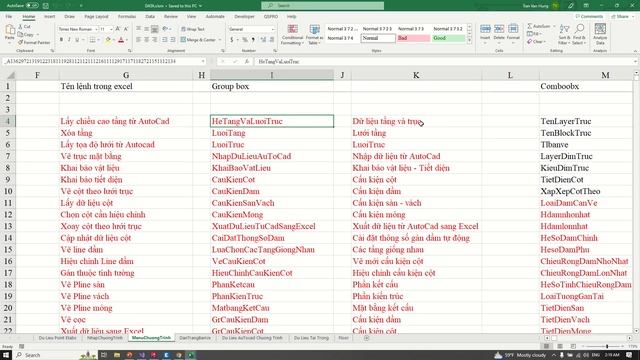Click the Format Painter brush
Image resolution: width=640 pixels, height=360 pixels.
[34, 42]
